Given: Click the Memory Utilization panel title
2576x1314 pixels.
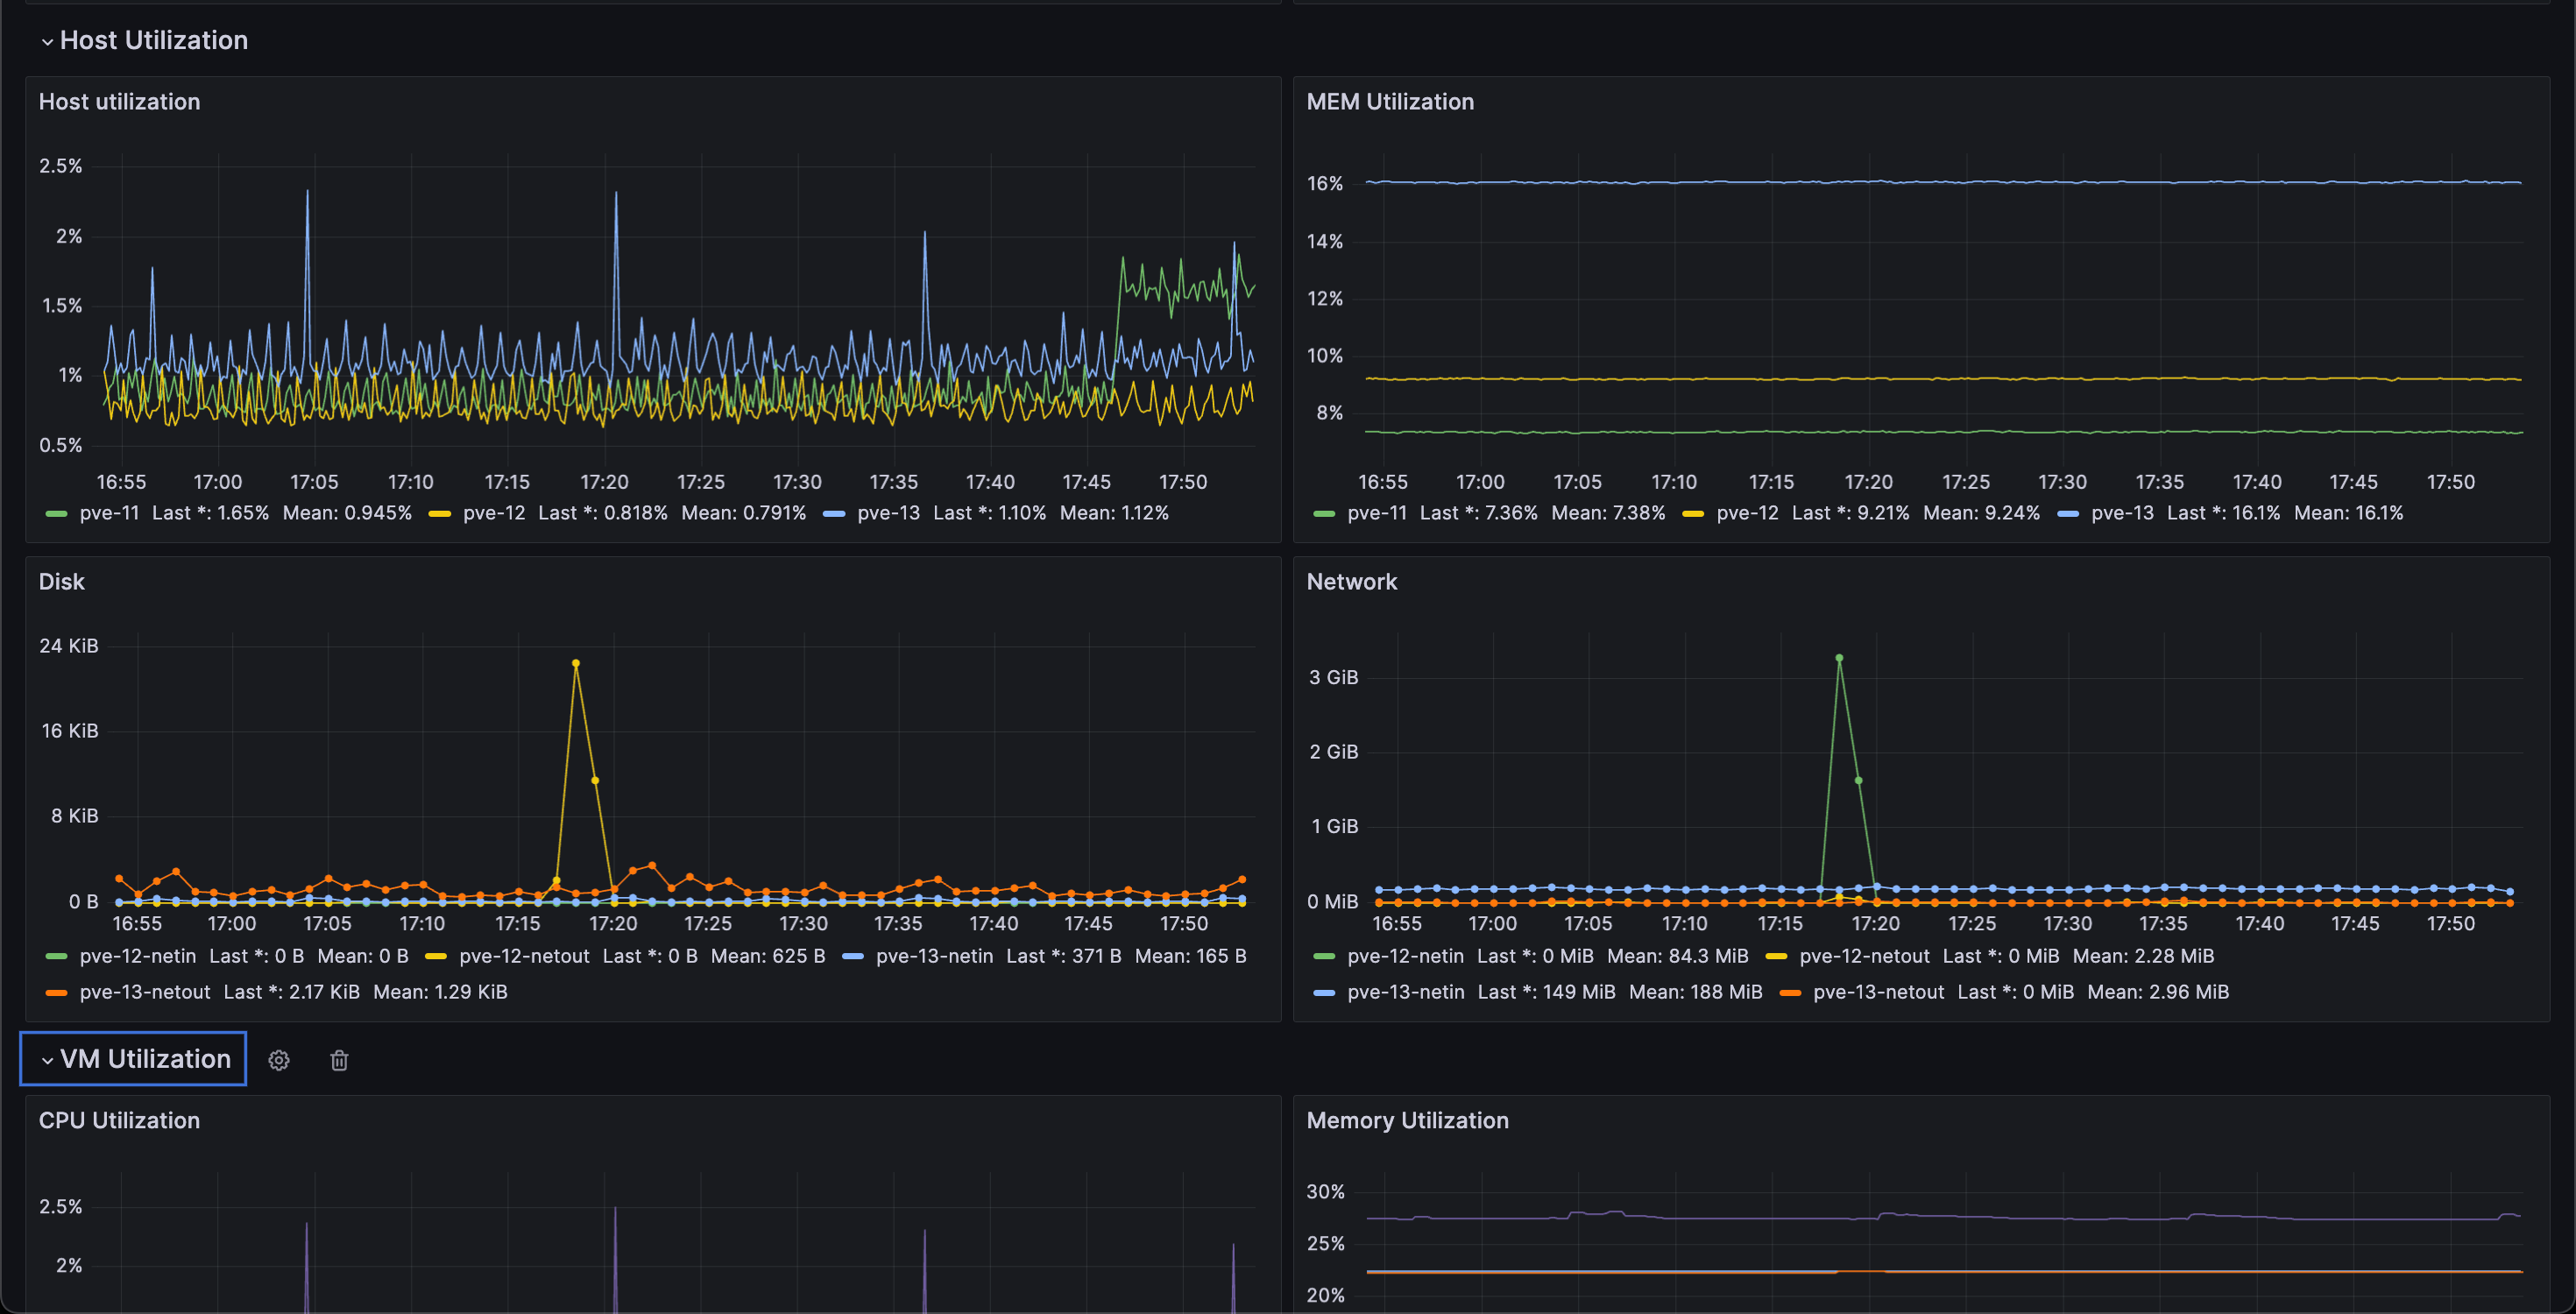Looking at the screenshot, I should coord(1407,1120).
